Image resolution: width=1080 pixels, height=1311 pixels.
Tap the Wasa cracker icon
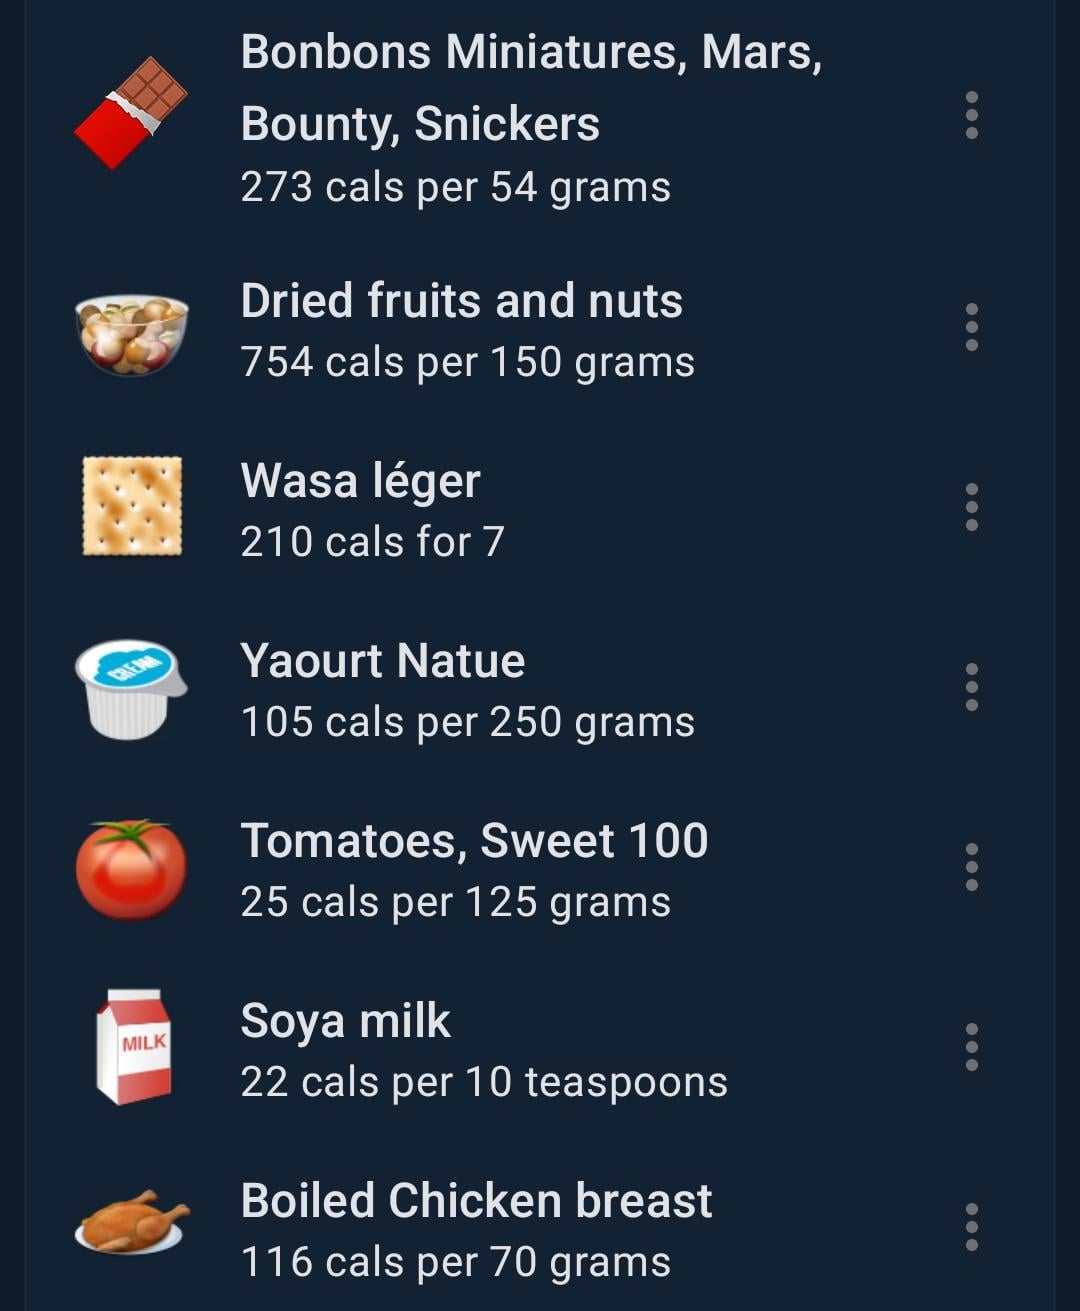[x=132, y=506]
